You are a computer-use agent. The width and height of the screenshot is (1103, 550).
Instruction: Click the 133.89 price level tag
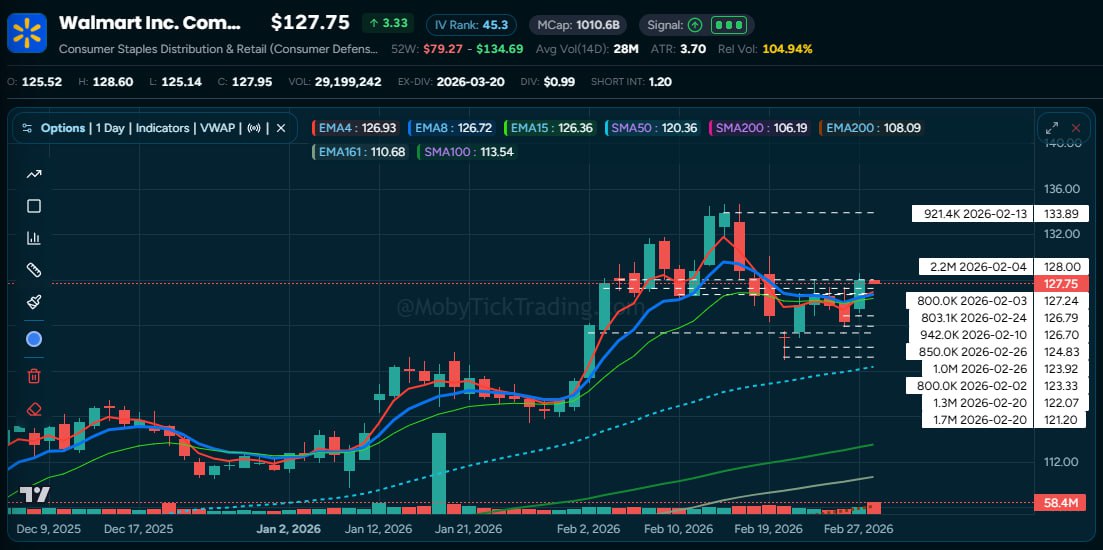1061,214
